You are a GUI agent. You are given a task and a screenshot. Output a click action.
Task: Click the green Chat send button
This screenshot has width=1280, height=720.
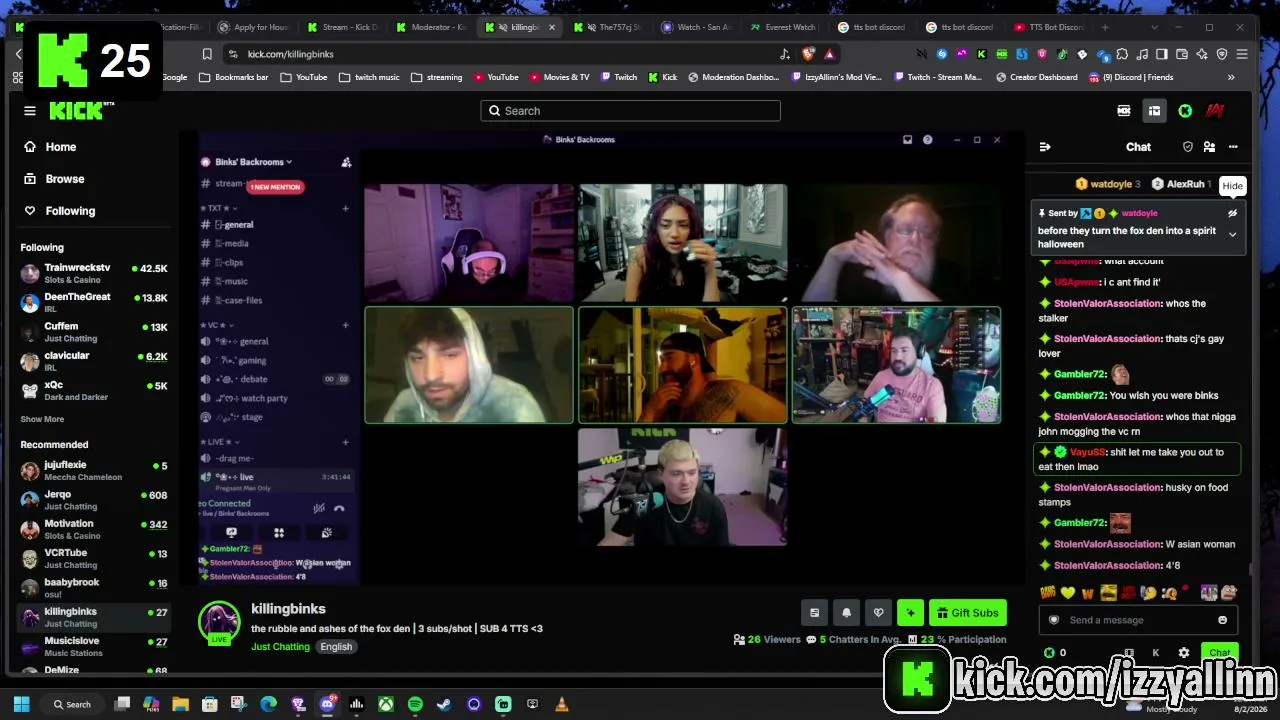(x=1220, y=653)
